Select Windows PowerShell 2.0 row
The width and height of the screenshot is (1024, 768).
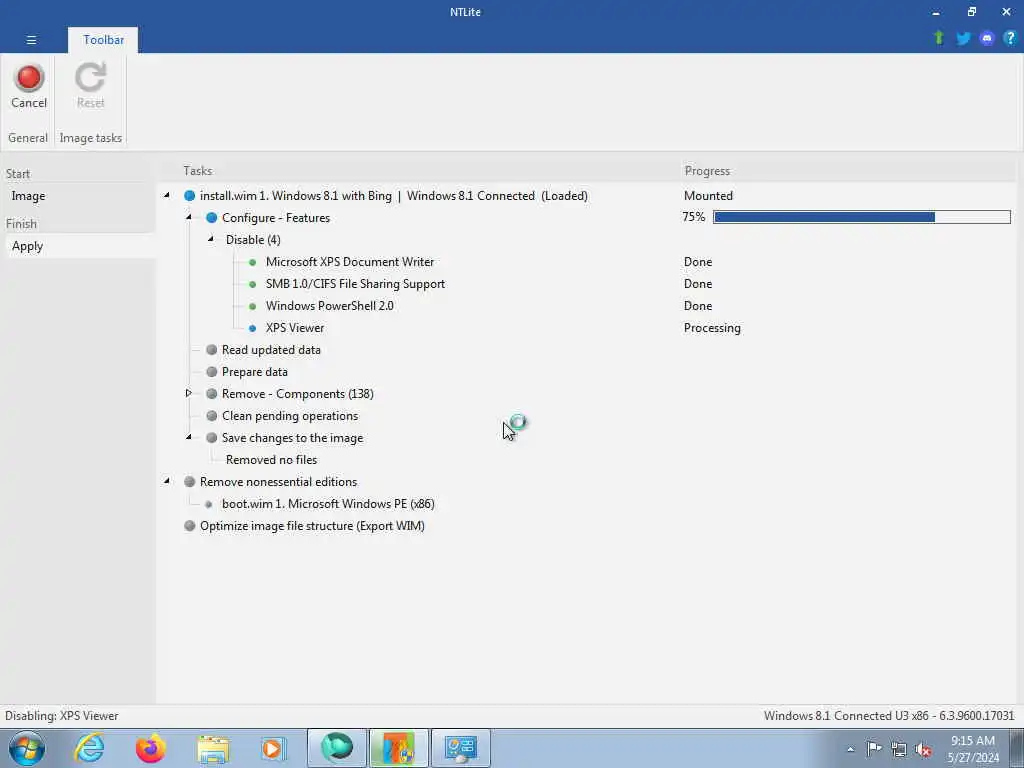tap(329, 306)
